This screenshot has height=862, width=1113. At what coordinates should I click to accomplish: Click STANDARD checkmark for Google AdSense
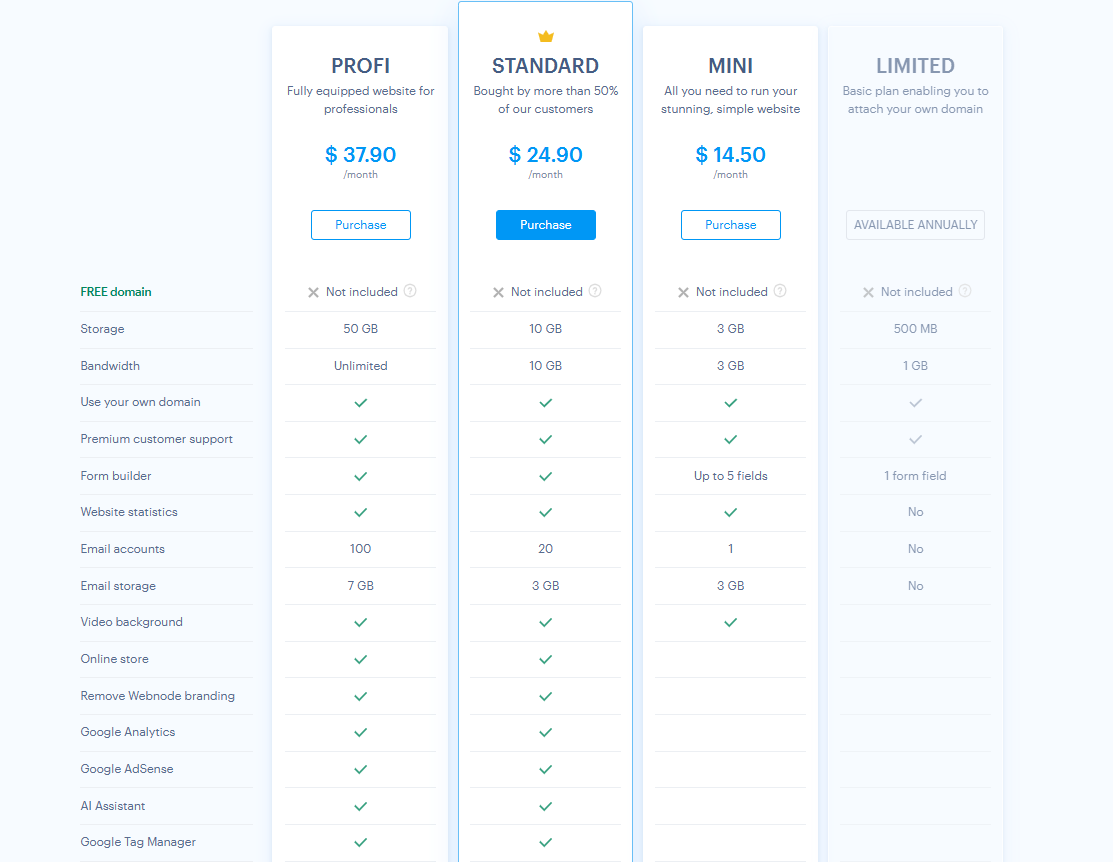coord(546,770)
